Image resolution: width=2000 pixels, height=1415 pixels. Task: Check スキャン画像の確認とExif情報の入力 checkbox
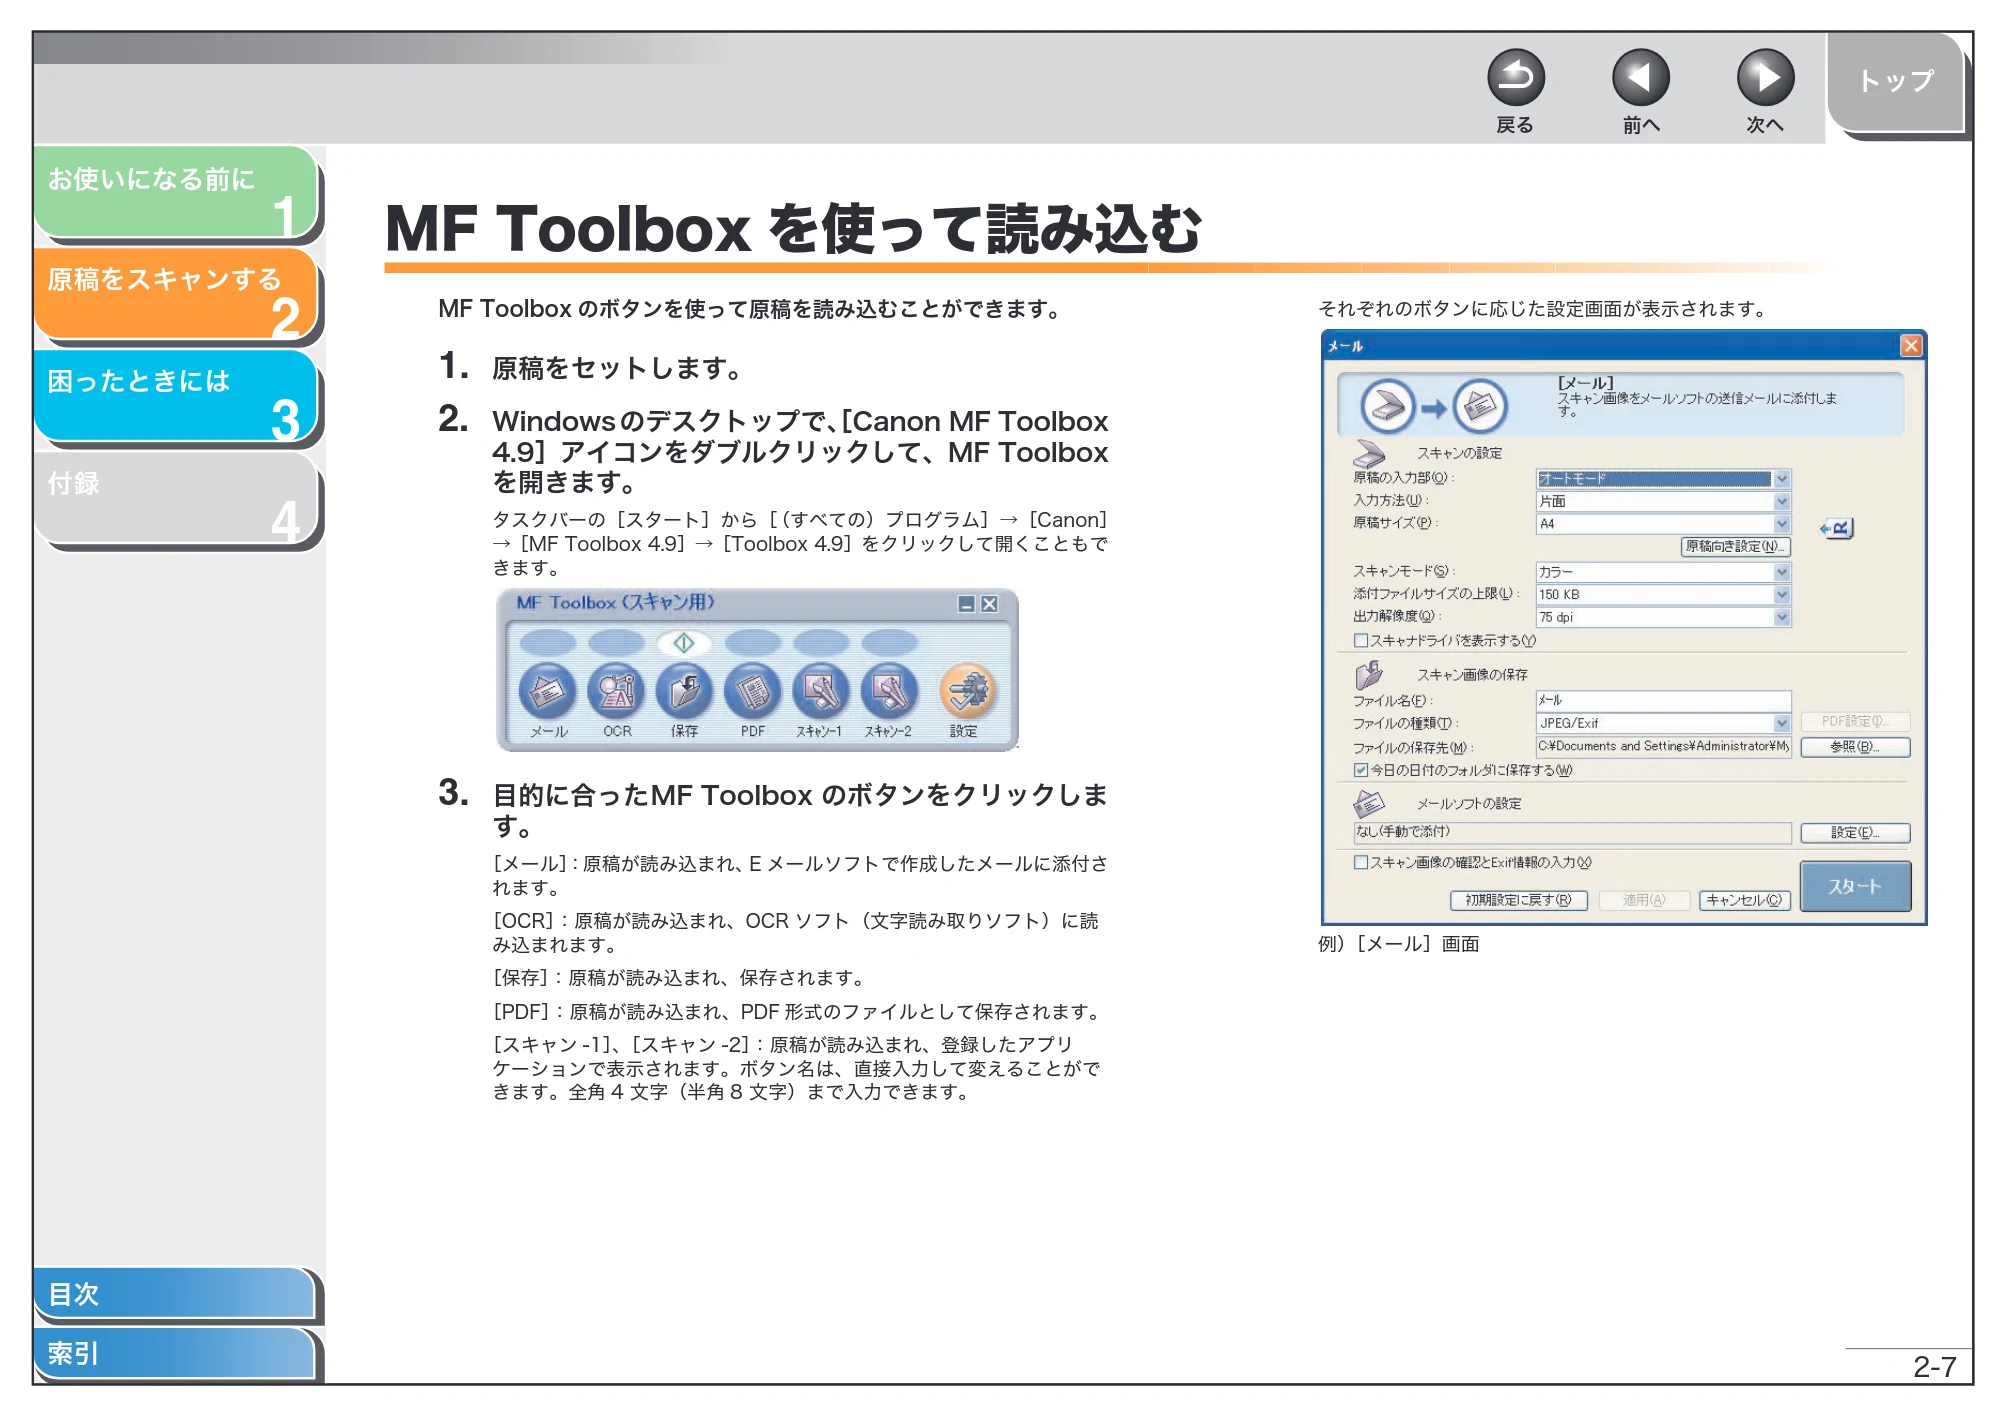1360,862
